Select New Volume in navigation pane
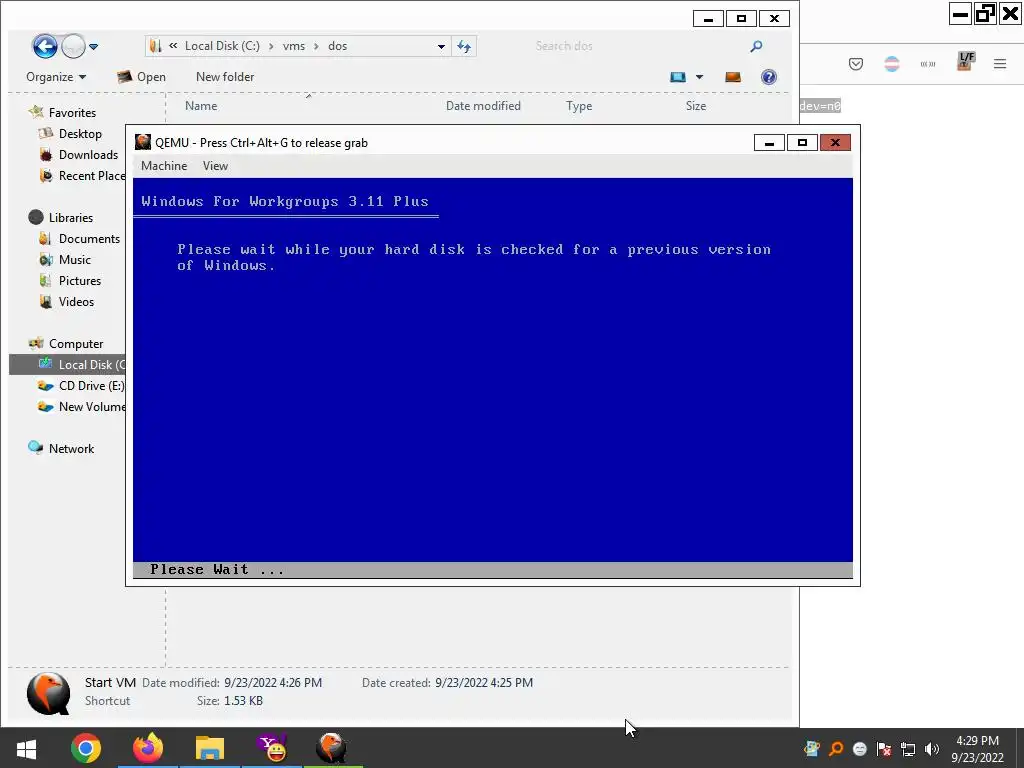 [x=81, y=407]
